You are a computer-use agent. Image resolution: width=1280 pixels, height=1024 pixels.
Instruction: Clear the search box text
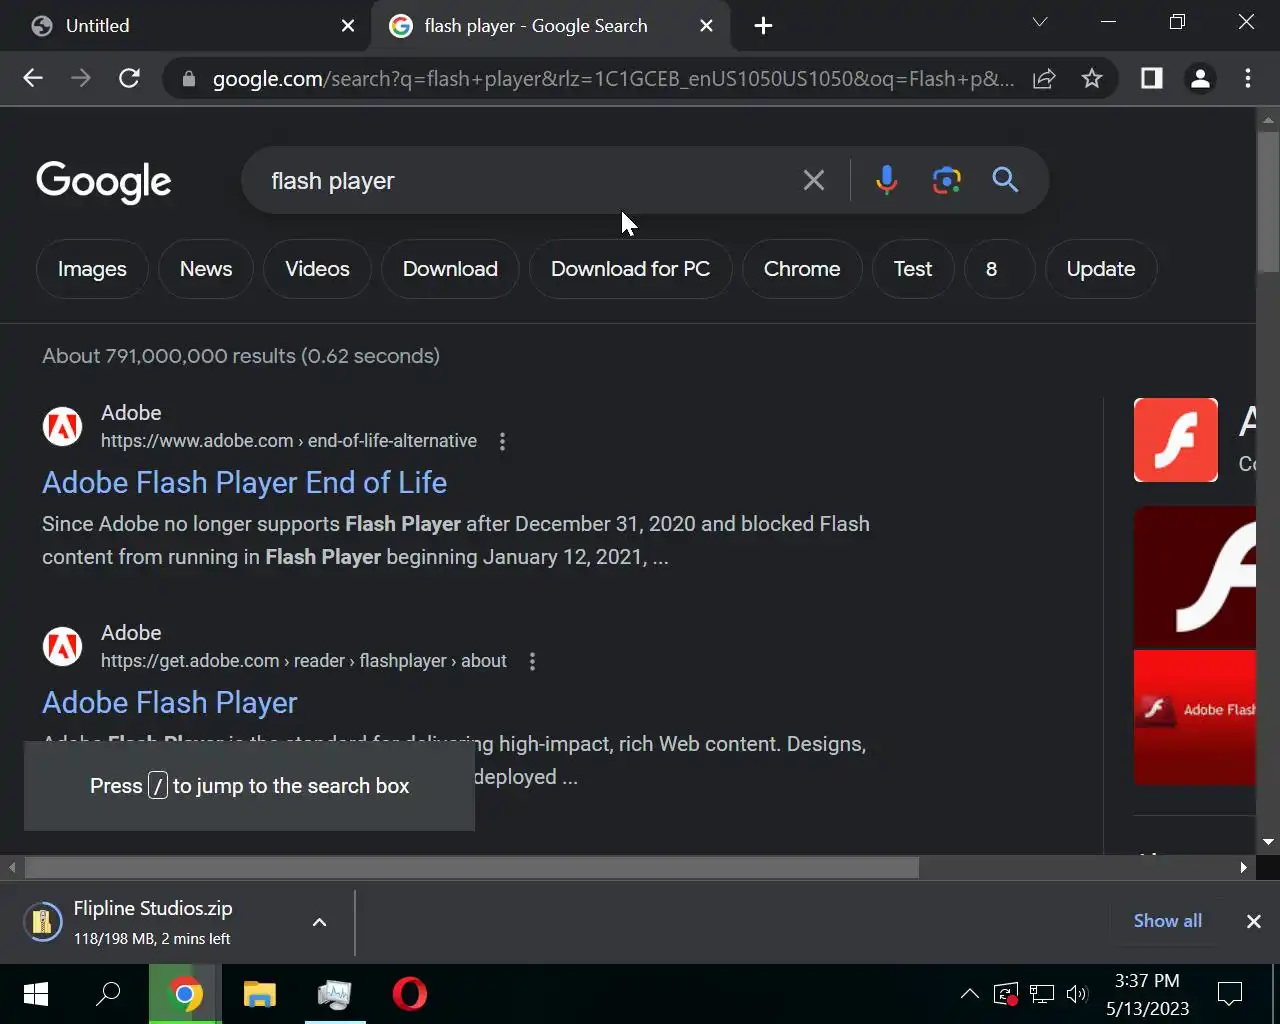click(814, 180)
